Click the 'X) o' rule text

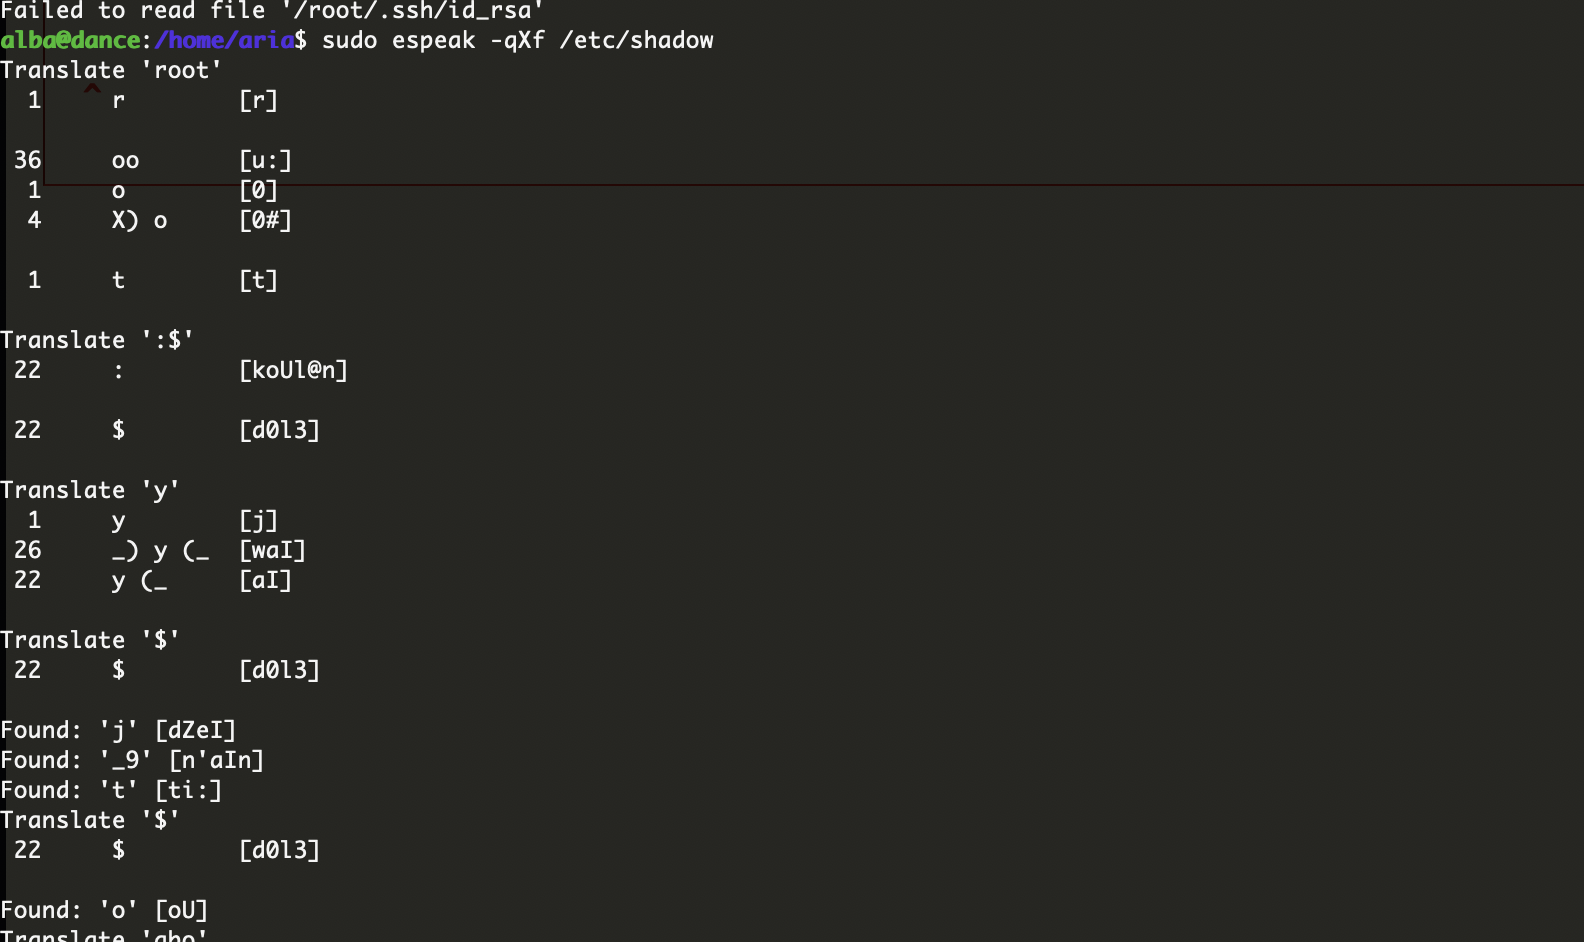(x=140, y=220)
